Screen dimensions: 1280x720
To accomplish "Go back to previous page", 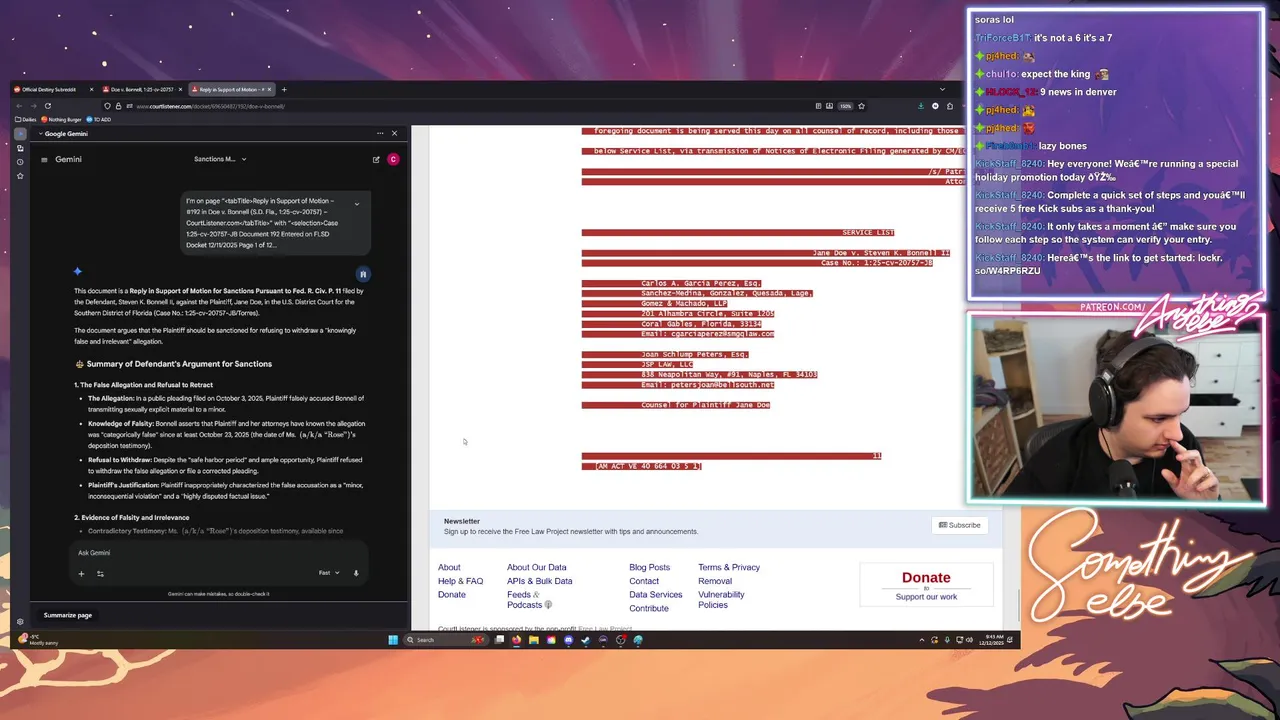I will click(19, 106).
